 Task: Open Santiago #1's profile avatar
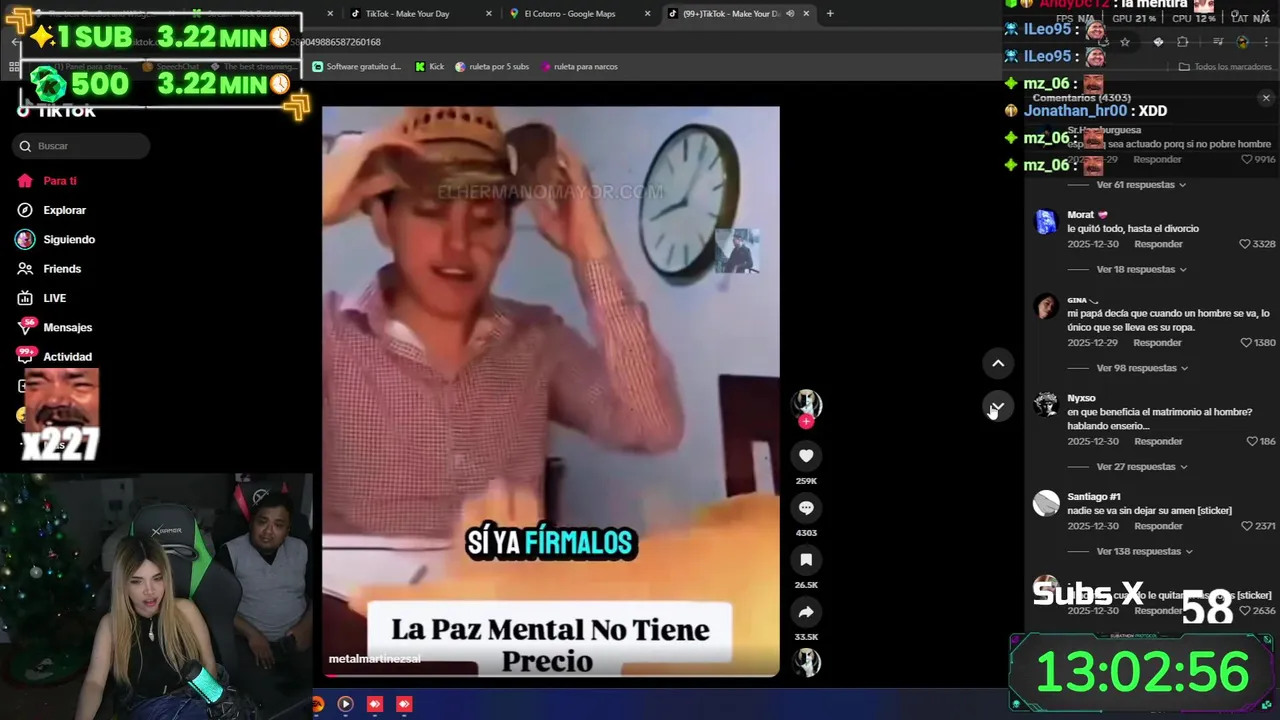coord(1046,503)
